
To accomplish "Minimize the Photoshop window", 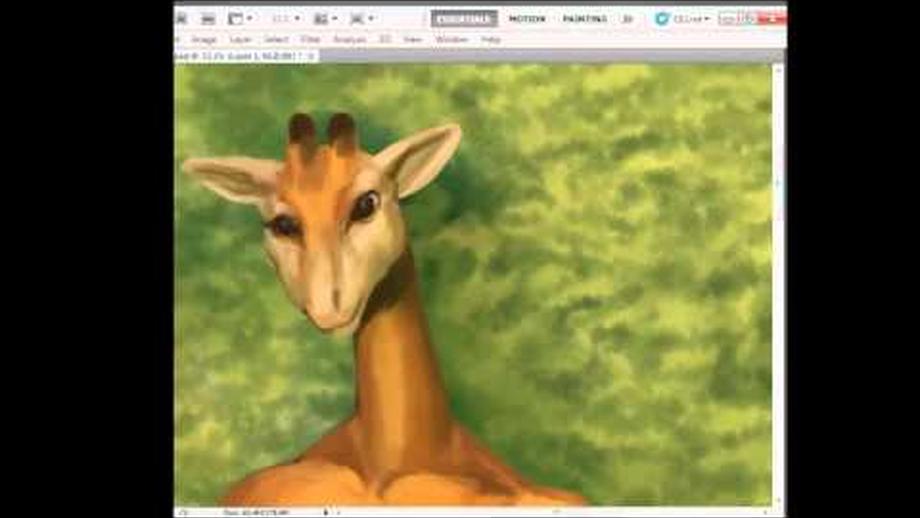I will tap(728, 18).
